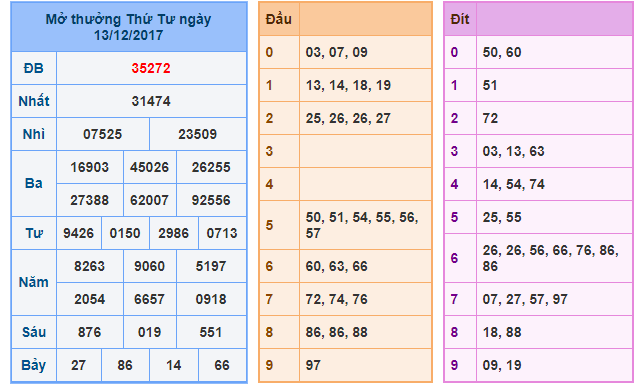Viewport: 638px width, 389px height.
Task: Click third prize number 26255
Action: pos(211,167)
